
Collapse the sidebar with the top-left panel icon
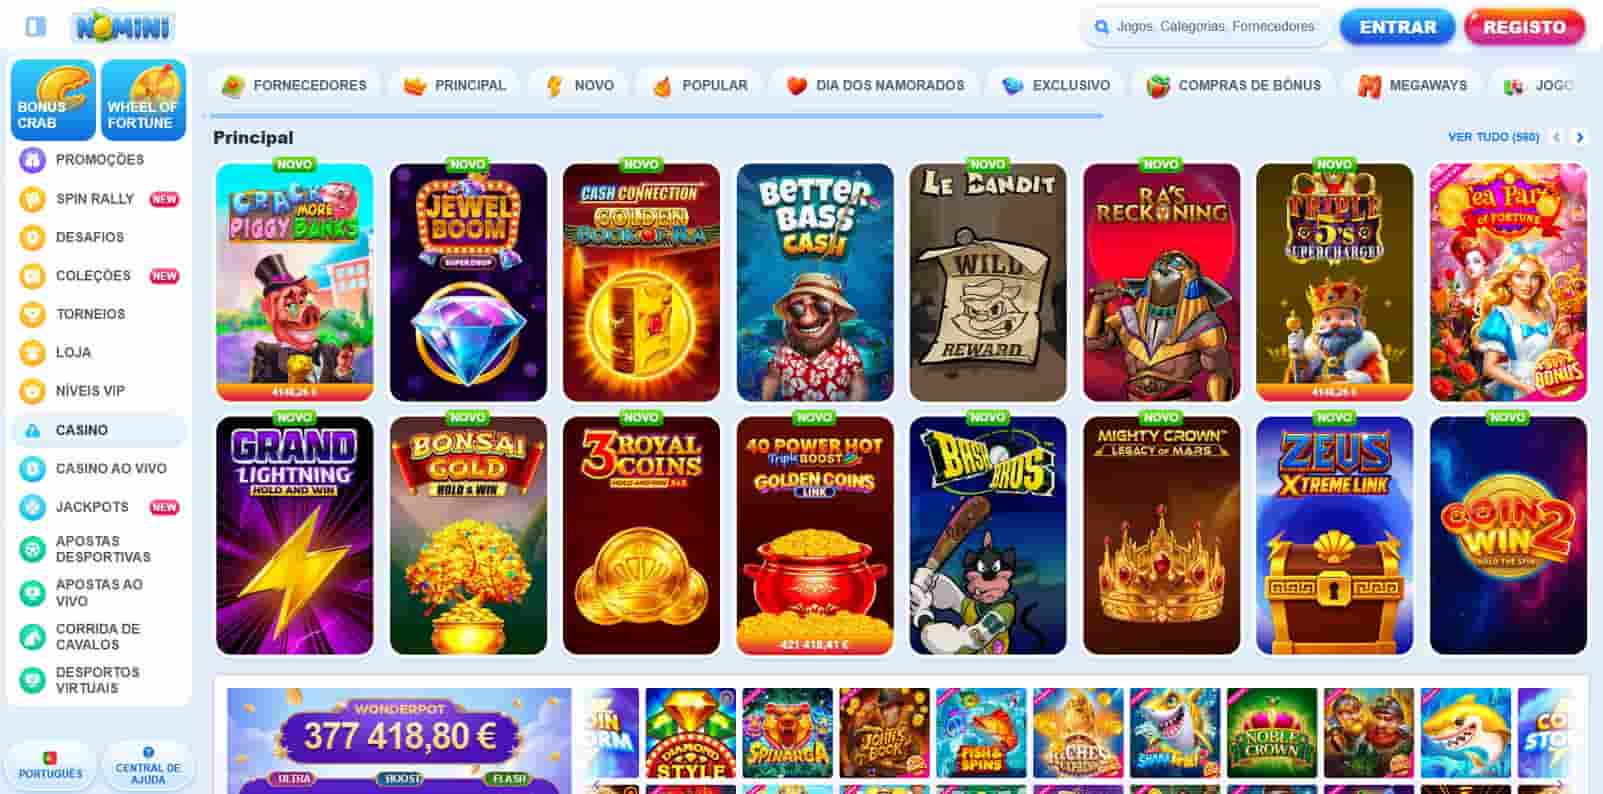[x=35, y=26]
